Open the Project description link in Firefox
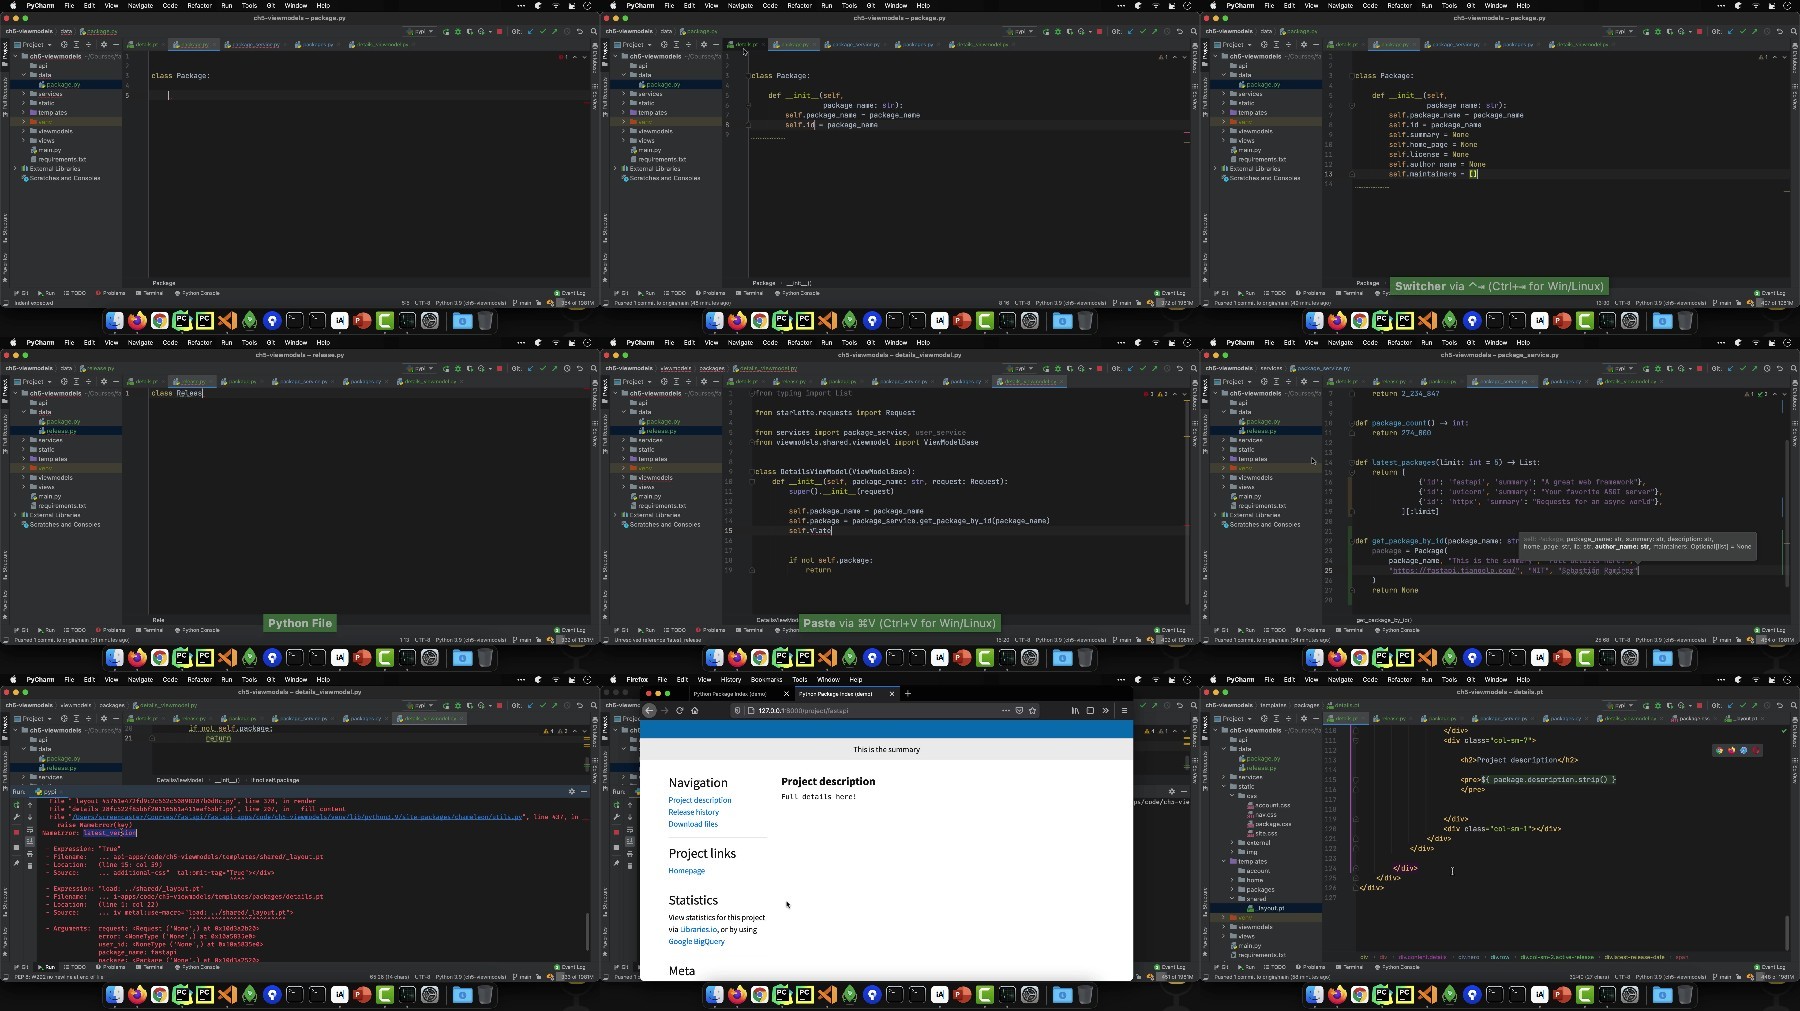Viewport: 1800px width, 1011px height. click(700, 800)
